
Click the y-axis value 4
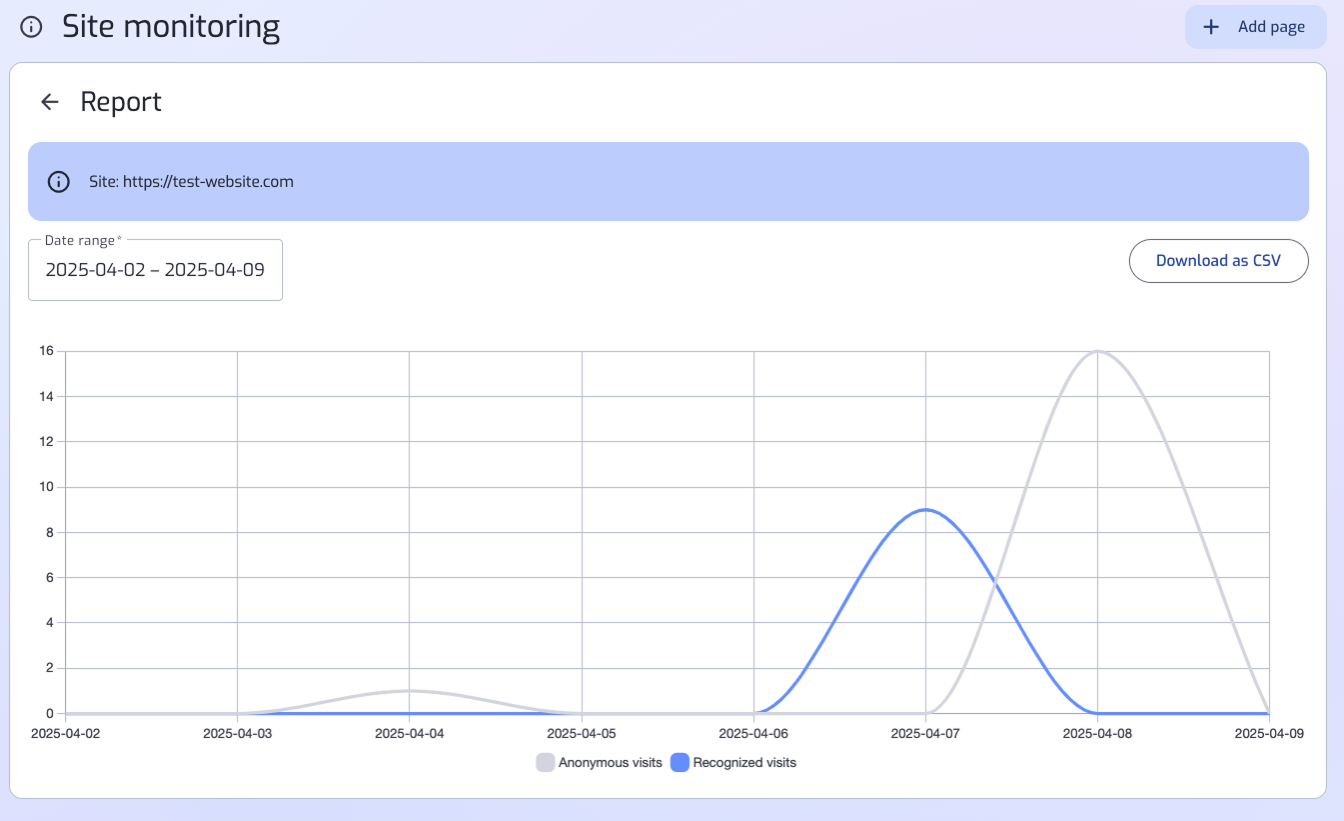click(x=49, y=623)
